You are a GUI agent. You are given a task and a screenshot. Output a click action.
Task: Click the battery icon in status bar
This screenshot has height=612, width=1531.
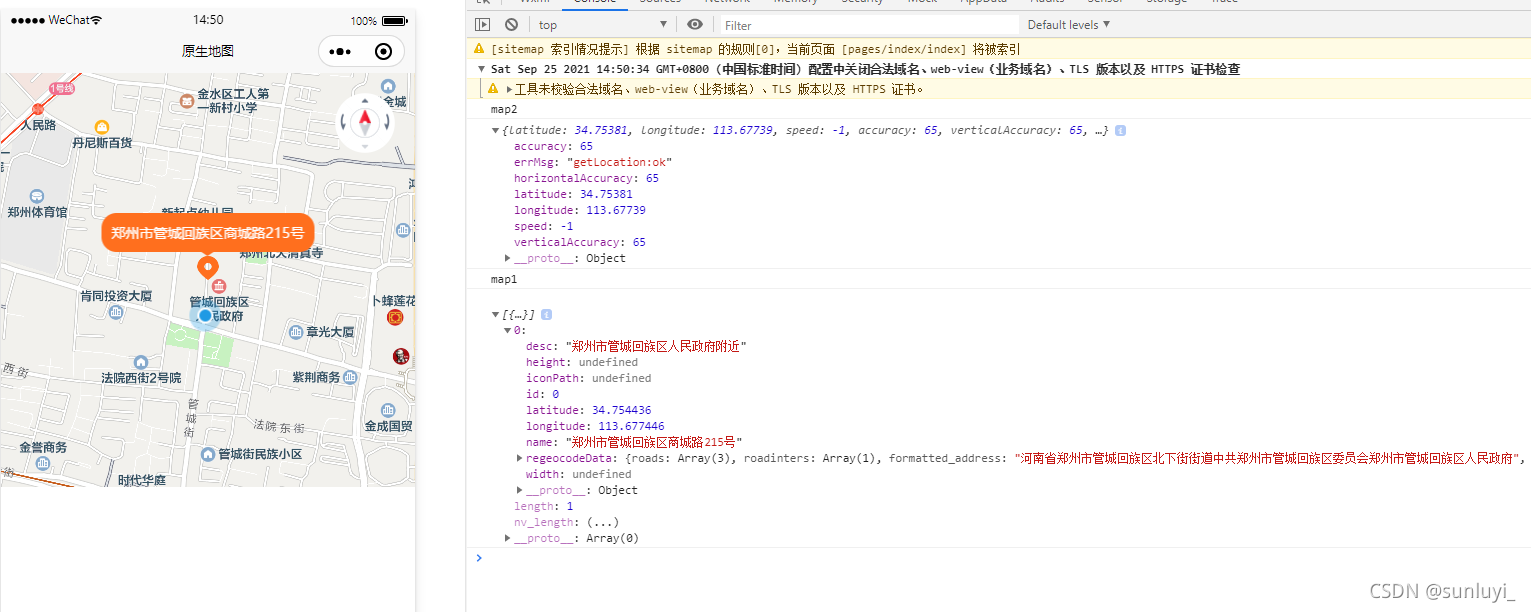point(394,20)
